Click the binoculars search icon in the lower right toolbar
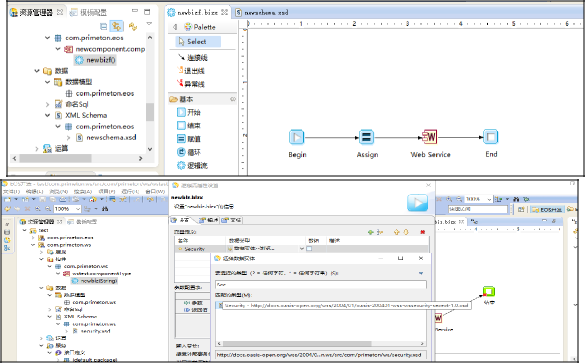 click(x=516, y=199)
